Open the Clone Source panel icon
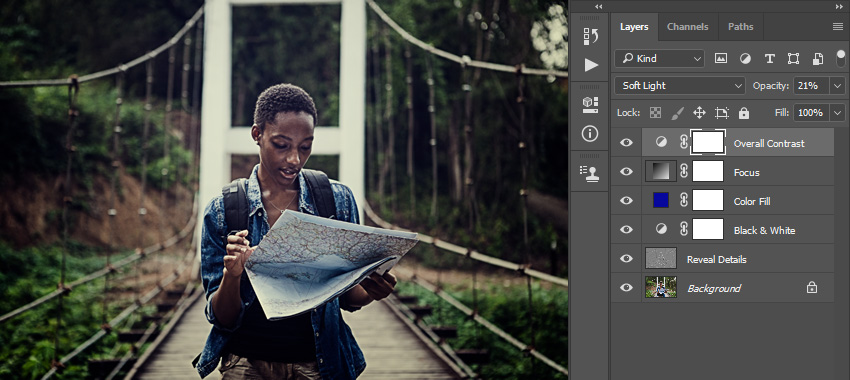 tap(591, 172)
